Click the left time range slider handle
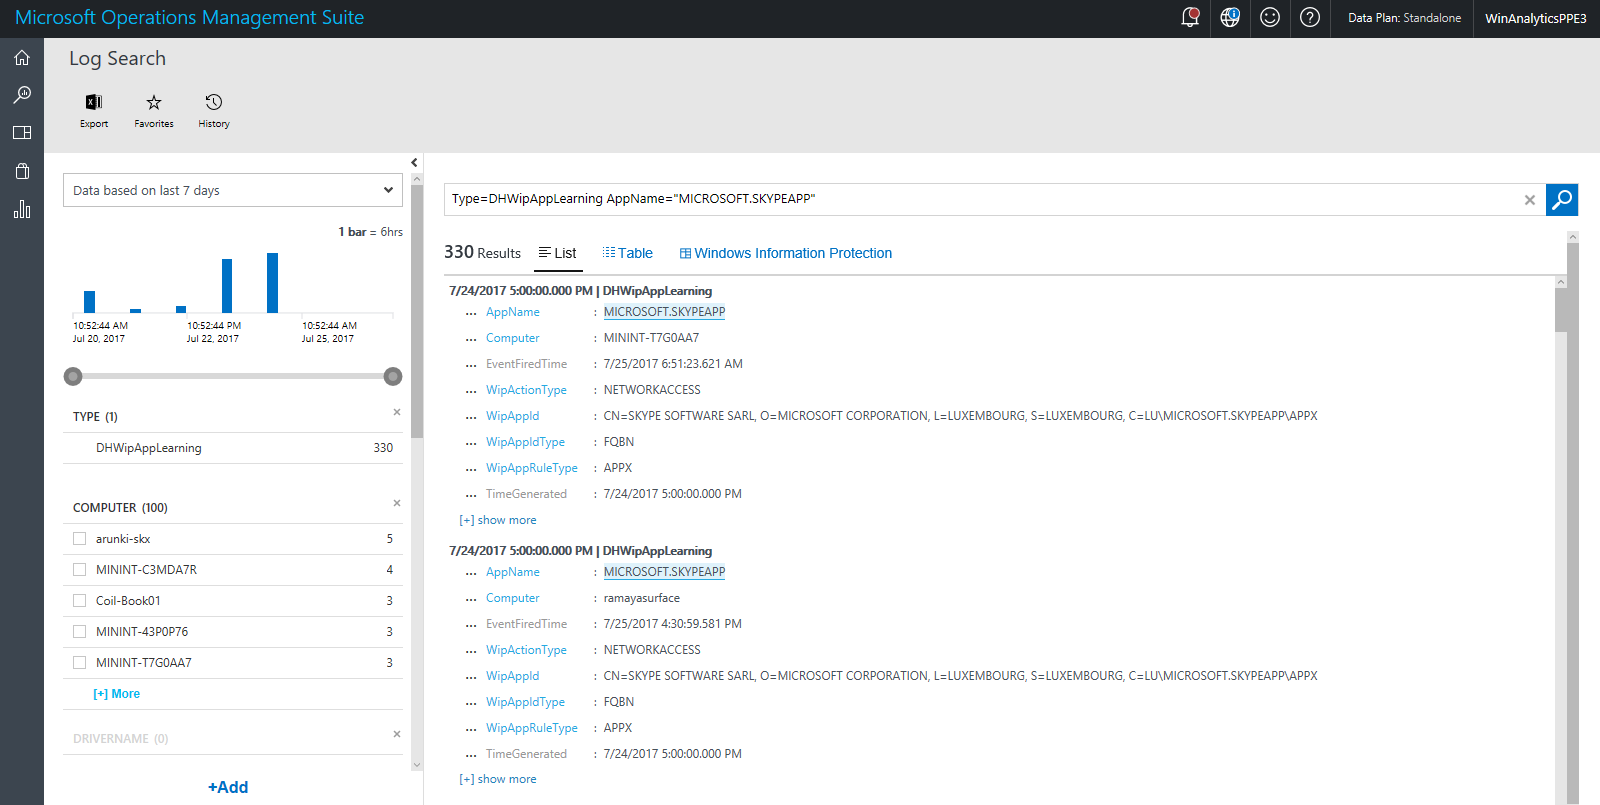1600x805 pixels. tap(72, 376)
